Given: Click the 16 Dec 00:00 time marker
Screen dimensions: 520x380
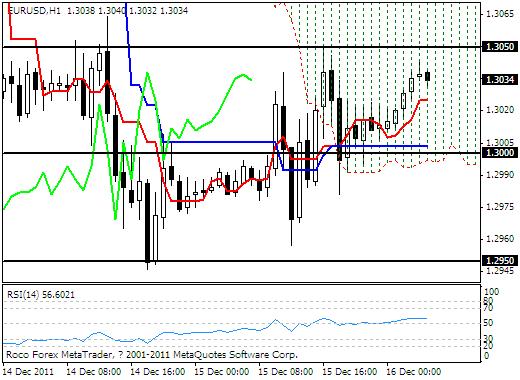Looking at the screenshot, I should pyautogui.click(x=414, y=372).
